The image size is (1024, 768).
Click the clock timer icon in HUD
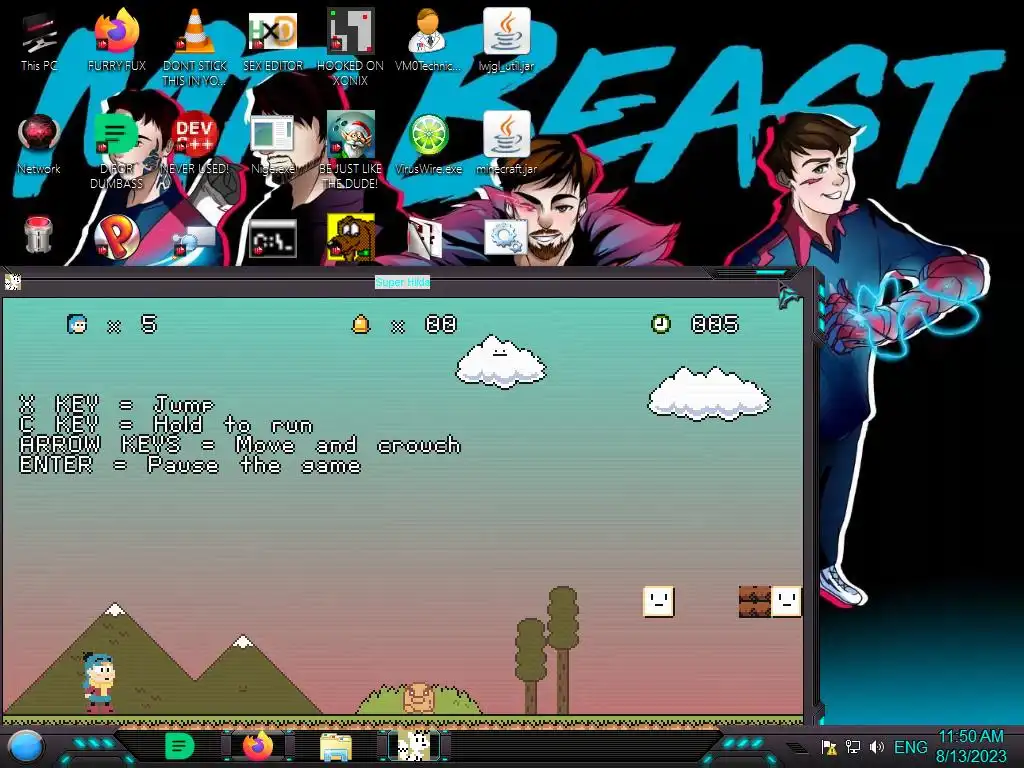[661, 323]
